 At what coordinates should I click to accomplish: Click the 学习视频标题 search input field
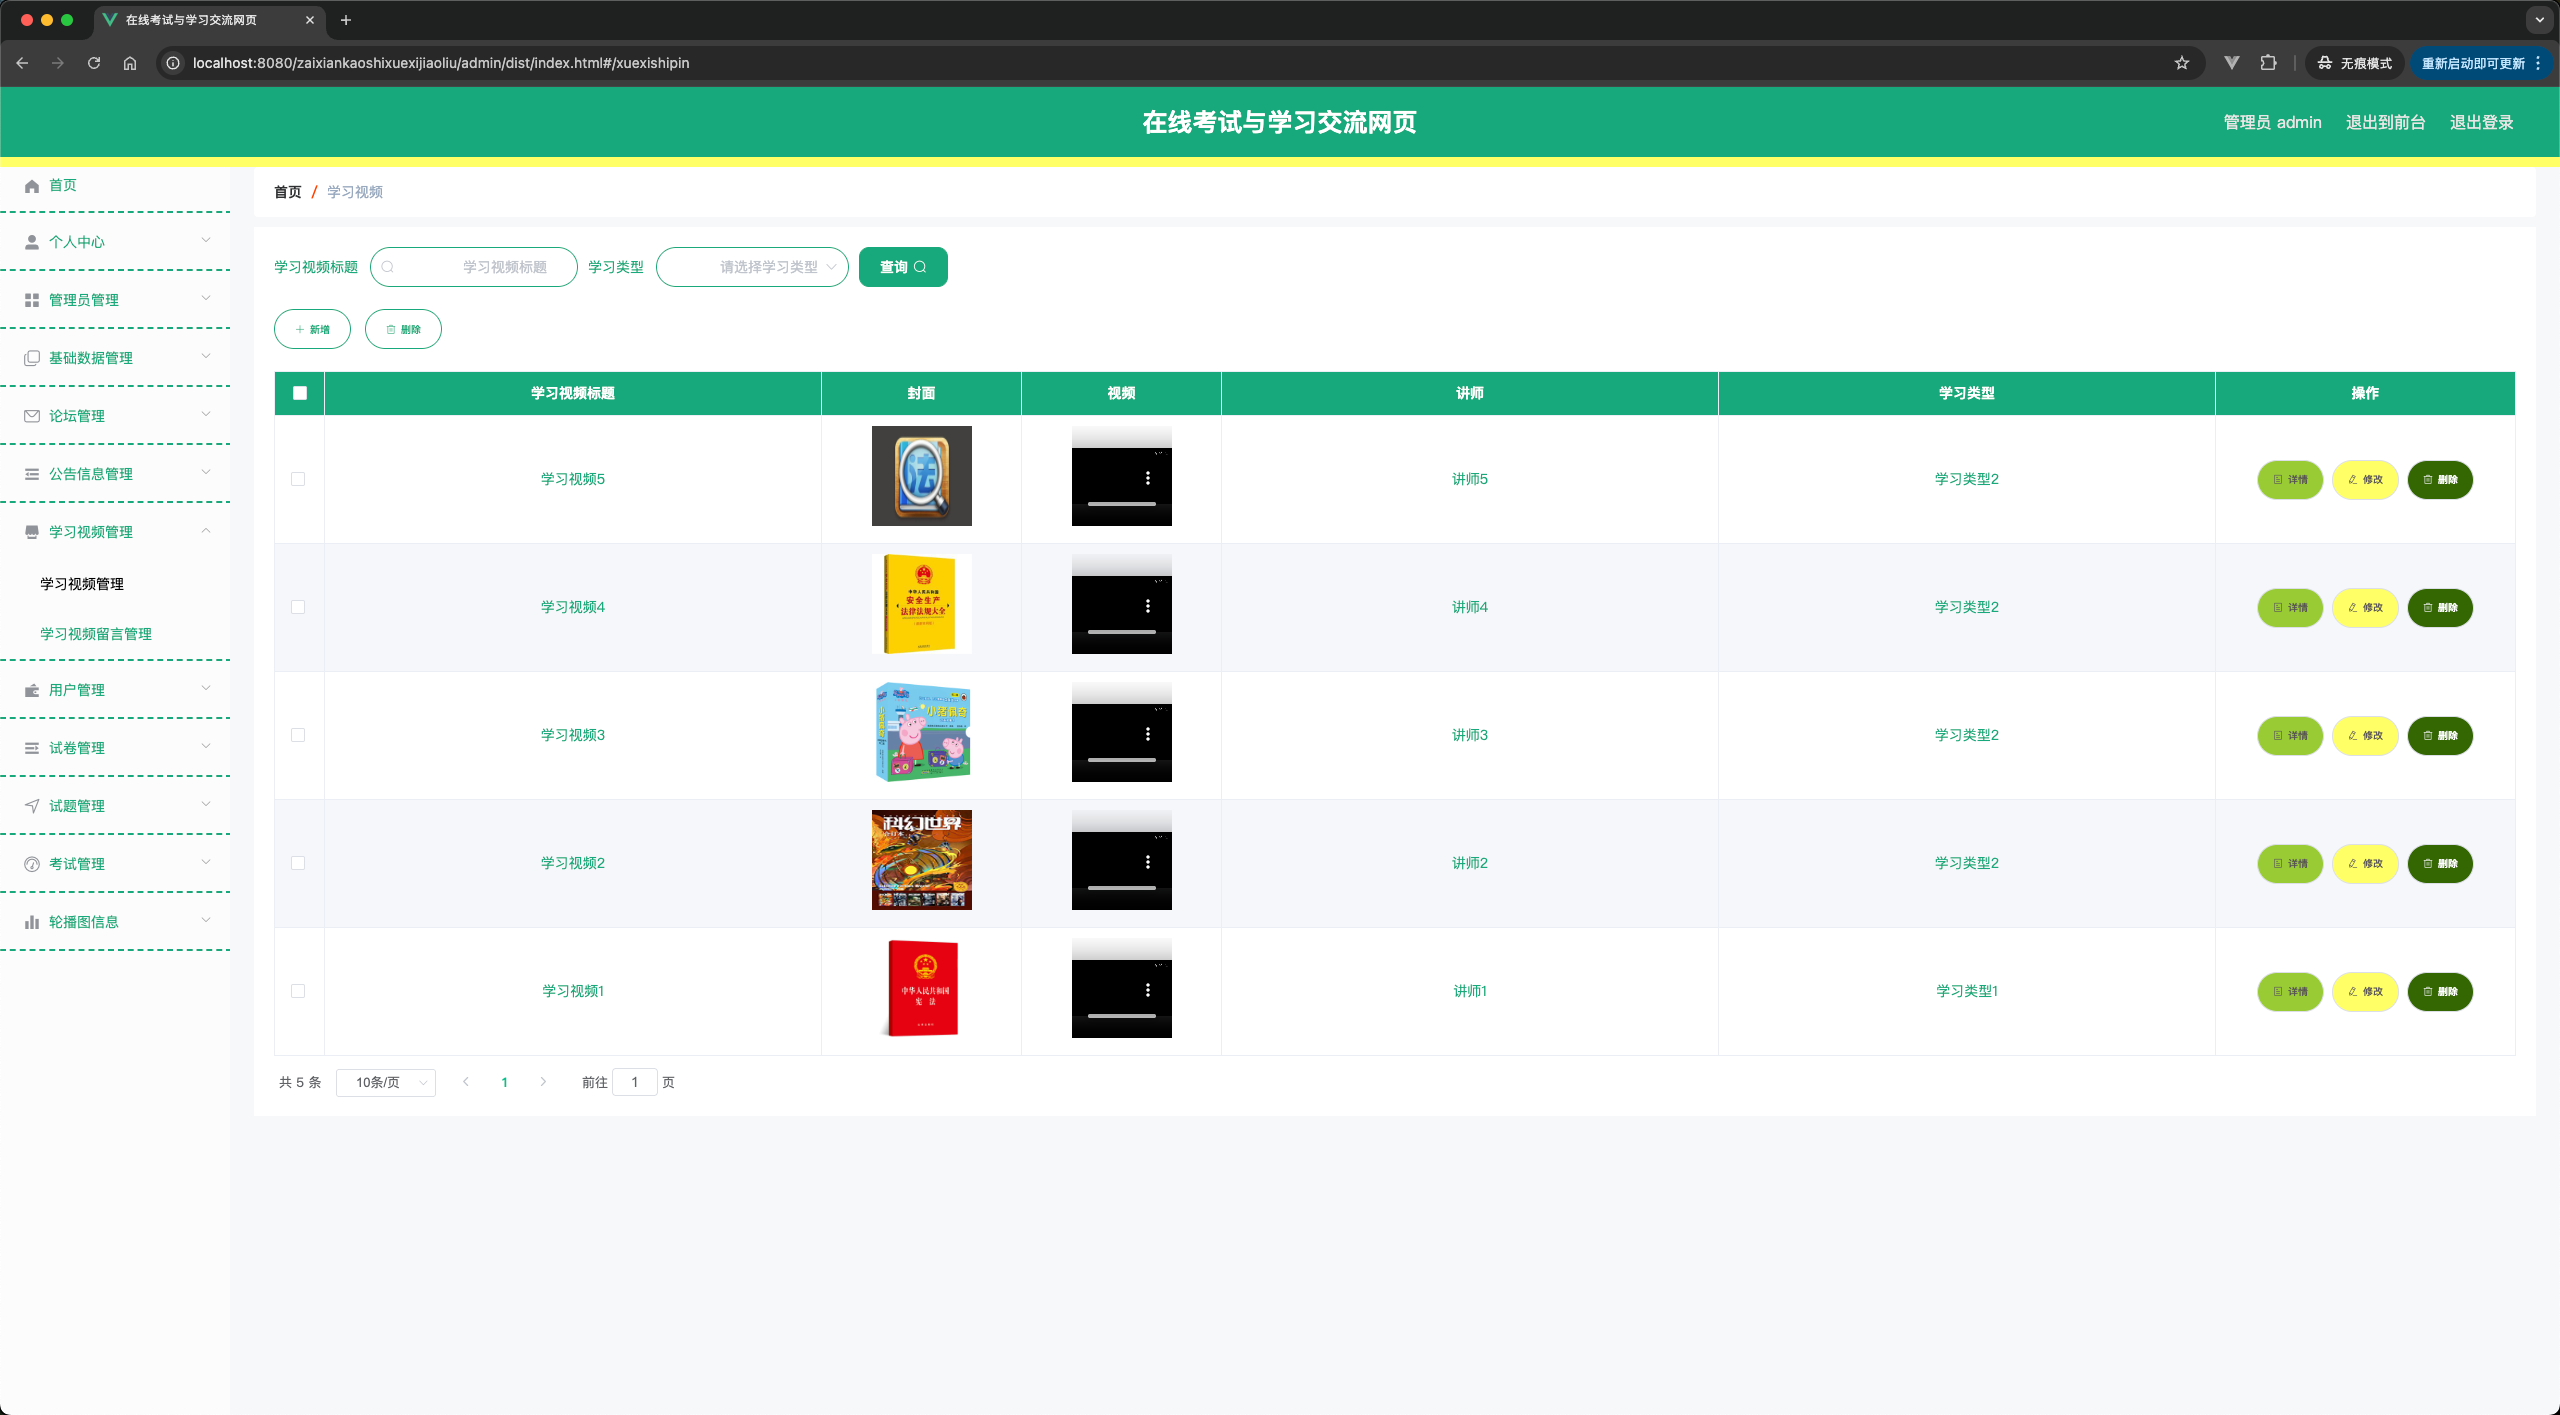[474, 267]
